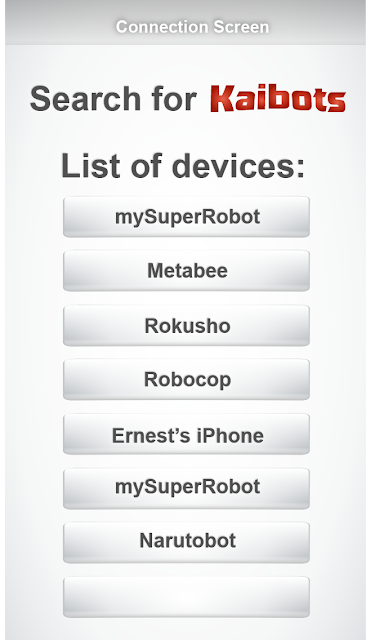Select the mySuperRobot device above Metabee
Viewport: 366px width, 640px height.
[186, 217]
